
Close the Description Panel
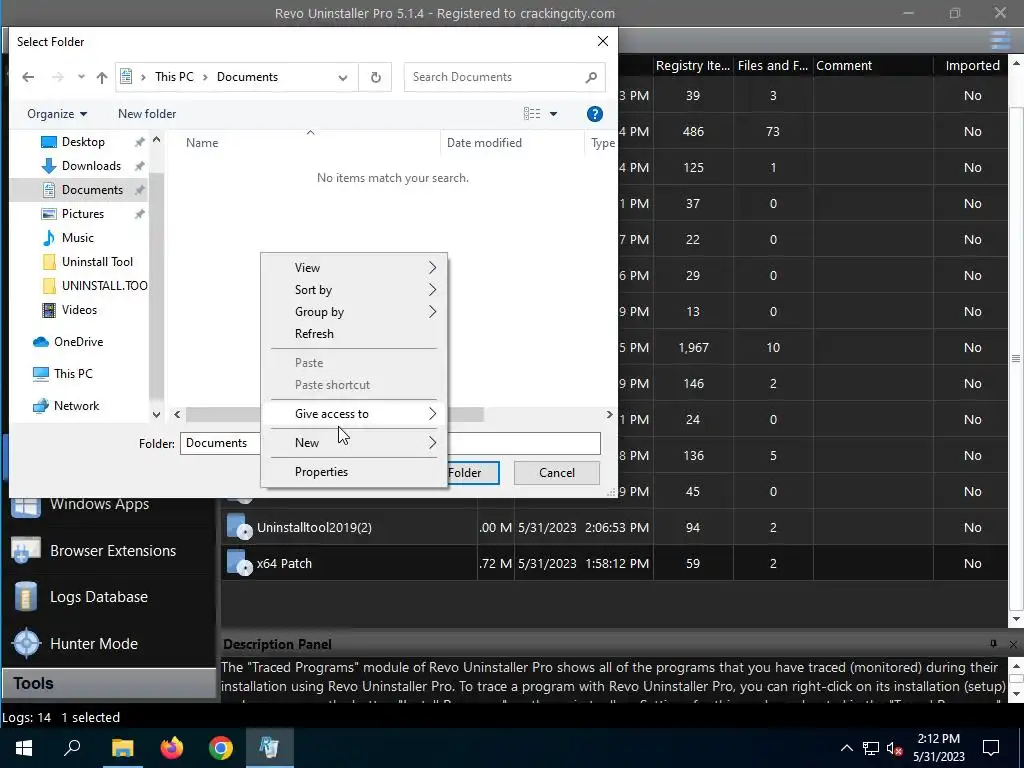[x=1014, y=644]
